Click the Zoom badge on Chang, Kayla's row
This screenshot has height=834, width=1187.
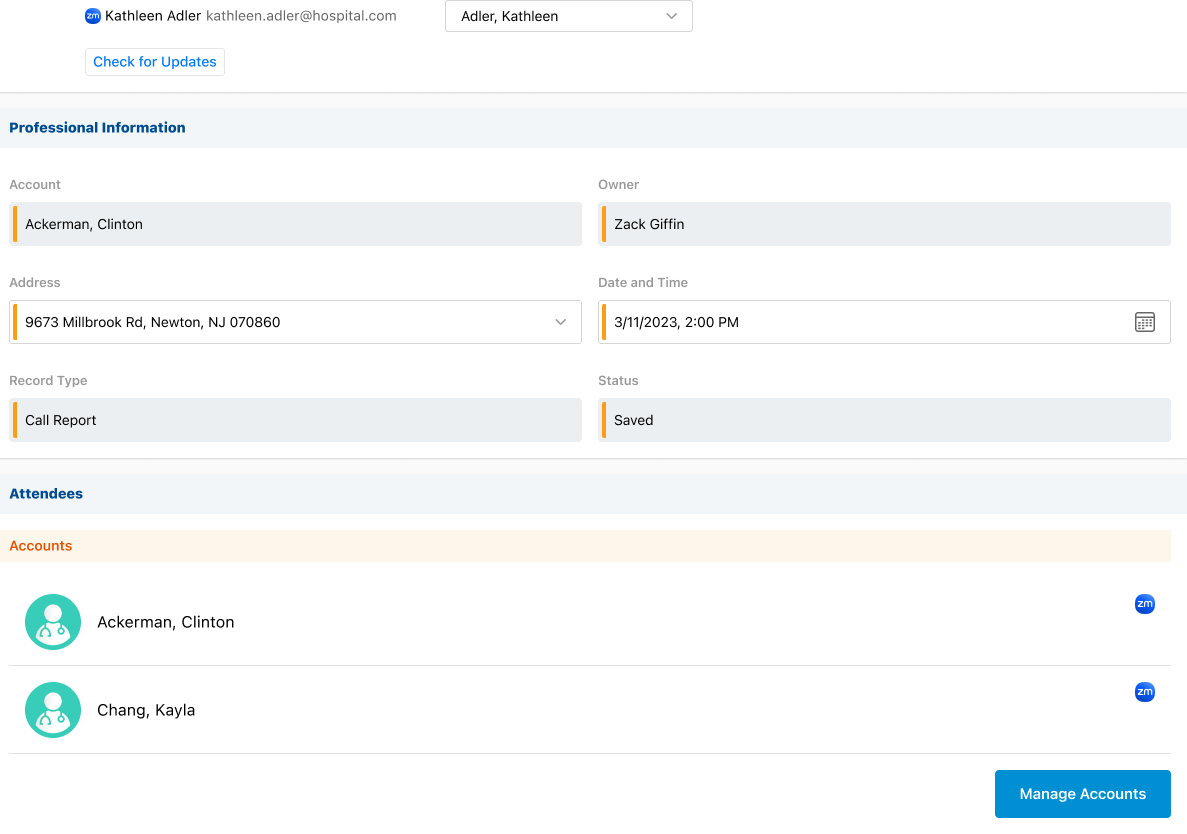click(1144, 692)
